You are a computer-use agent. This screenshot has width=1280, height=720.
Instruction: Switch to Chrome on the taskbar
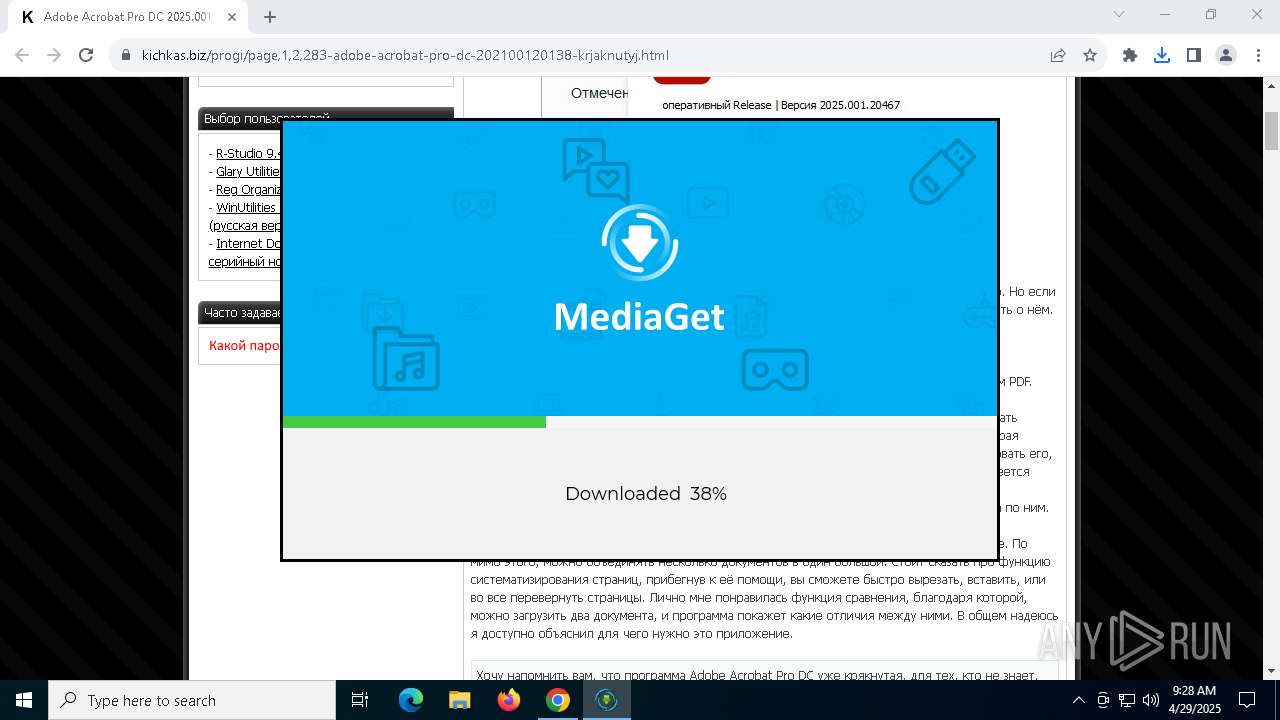tap(558, 700)
